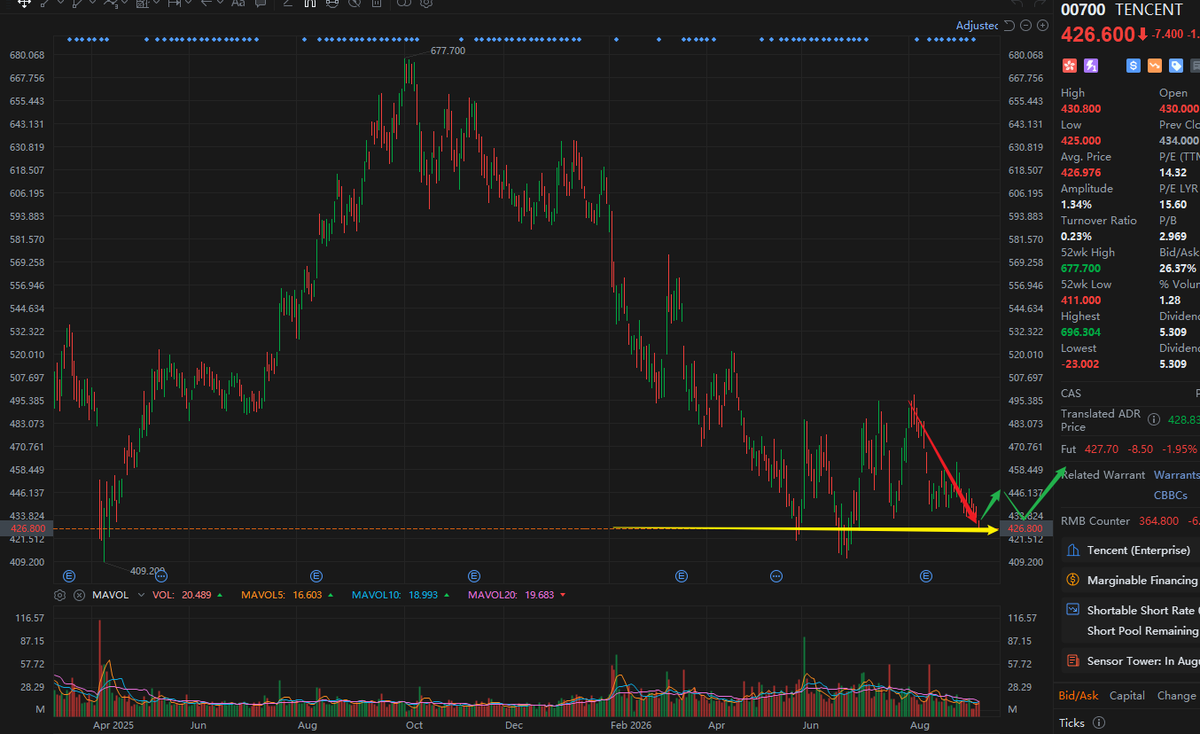Click the Hong Kong flag market icon

point(1070,65)
